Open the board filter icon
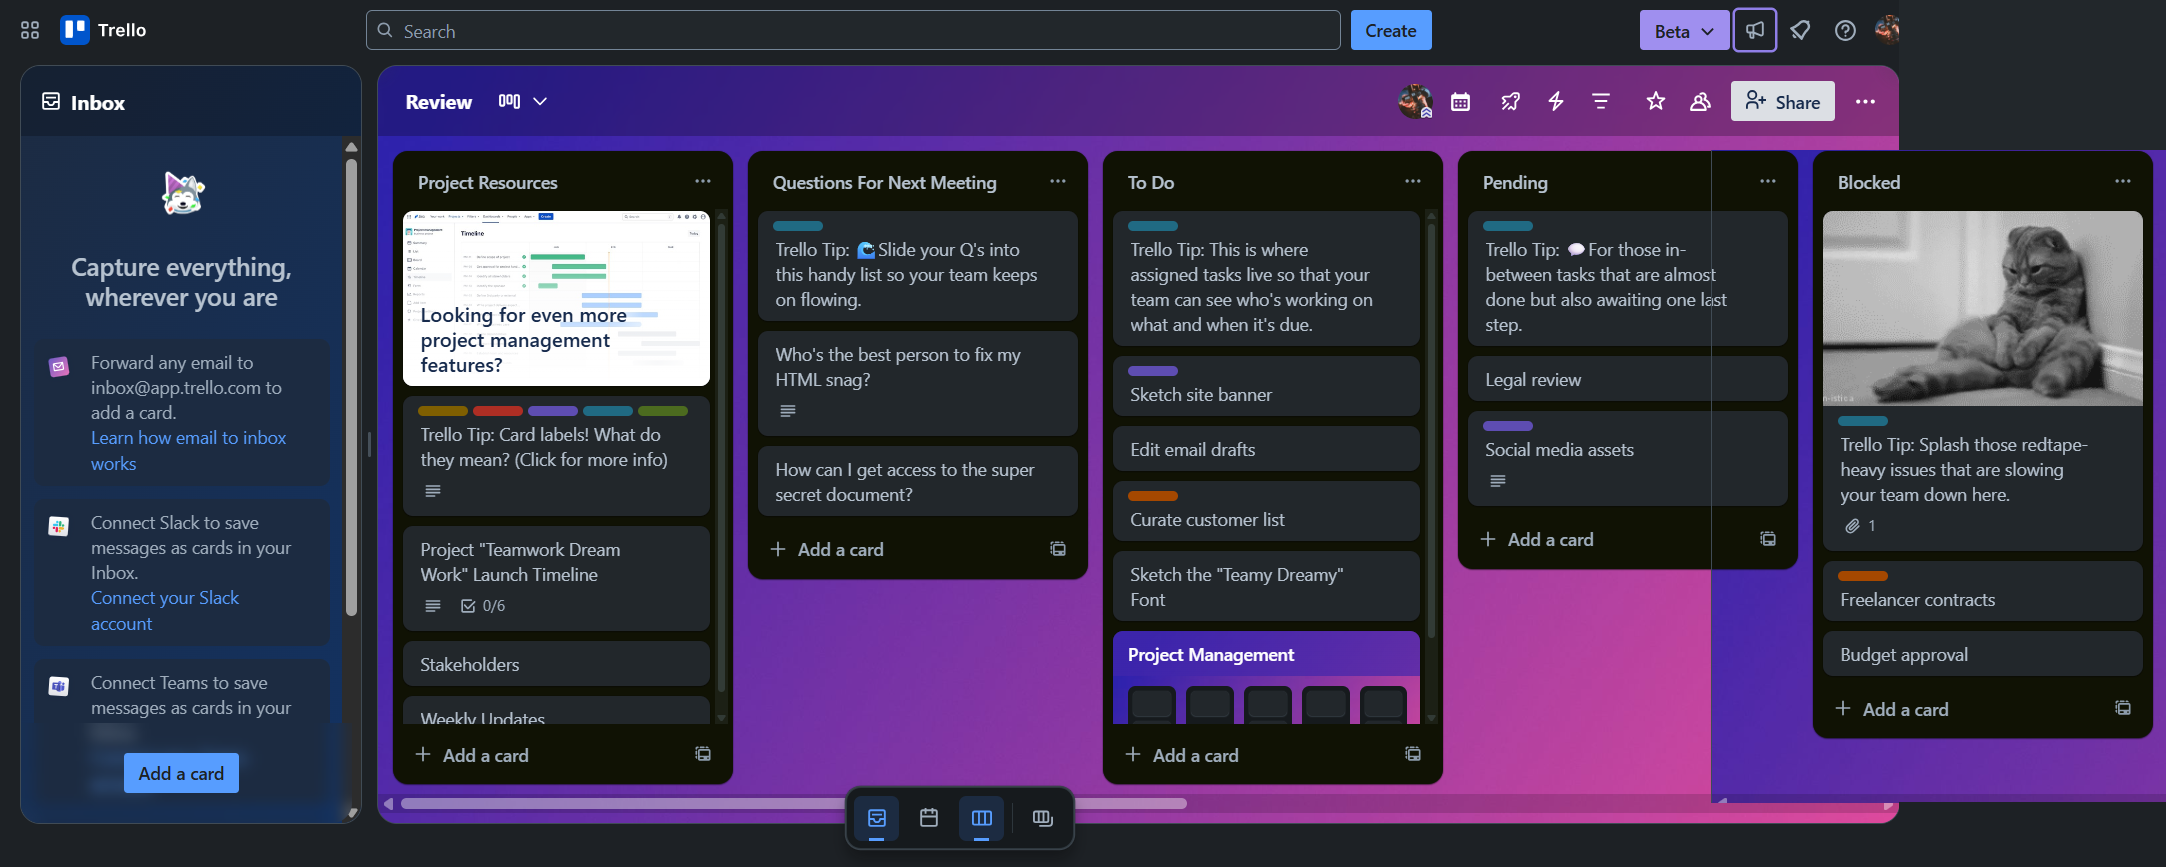Image resolution: width=2166 pixels, height=867 pixels. point(1601,102)
